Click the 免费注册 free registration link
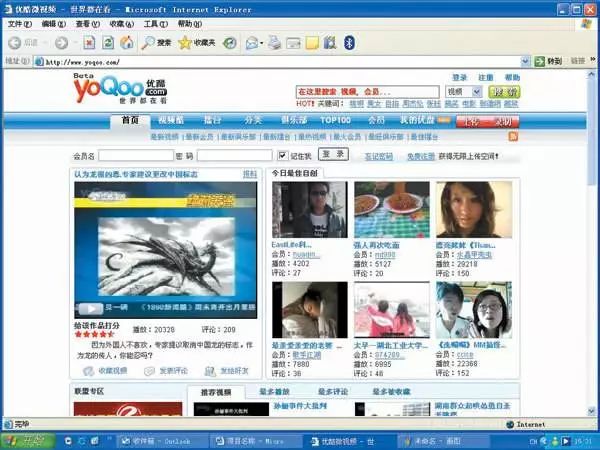The height and width of the screenshot is (450, 600). [x=421, y=157]
